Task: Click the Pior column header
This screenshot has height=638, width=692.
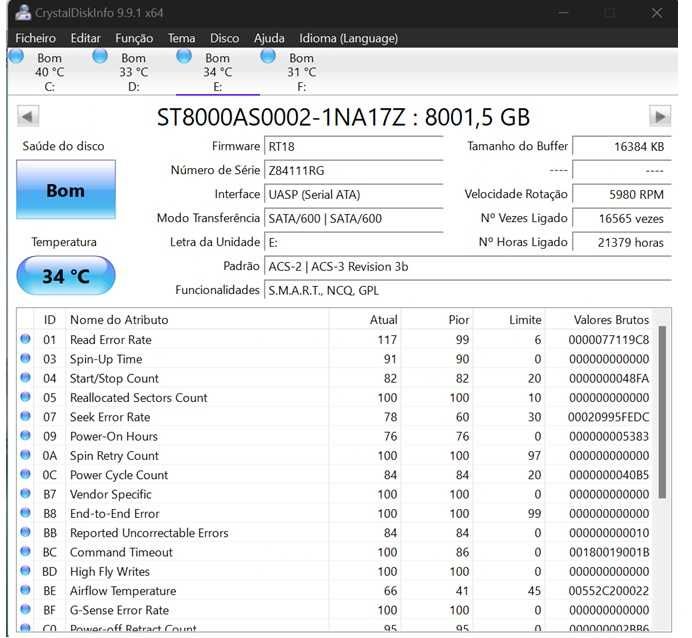Action: (436, 319)
